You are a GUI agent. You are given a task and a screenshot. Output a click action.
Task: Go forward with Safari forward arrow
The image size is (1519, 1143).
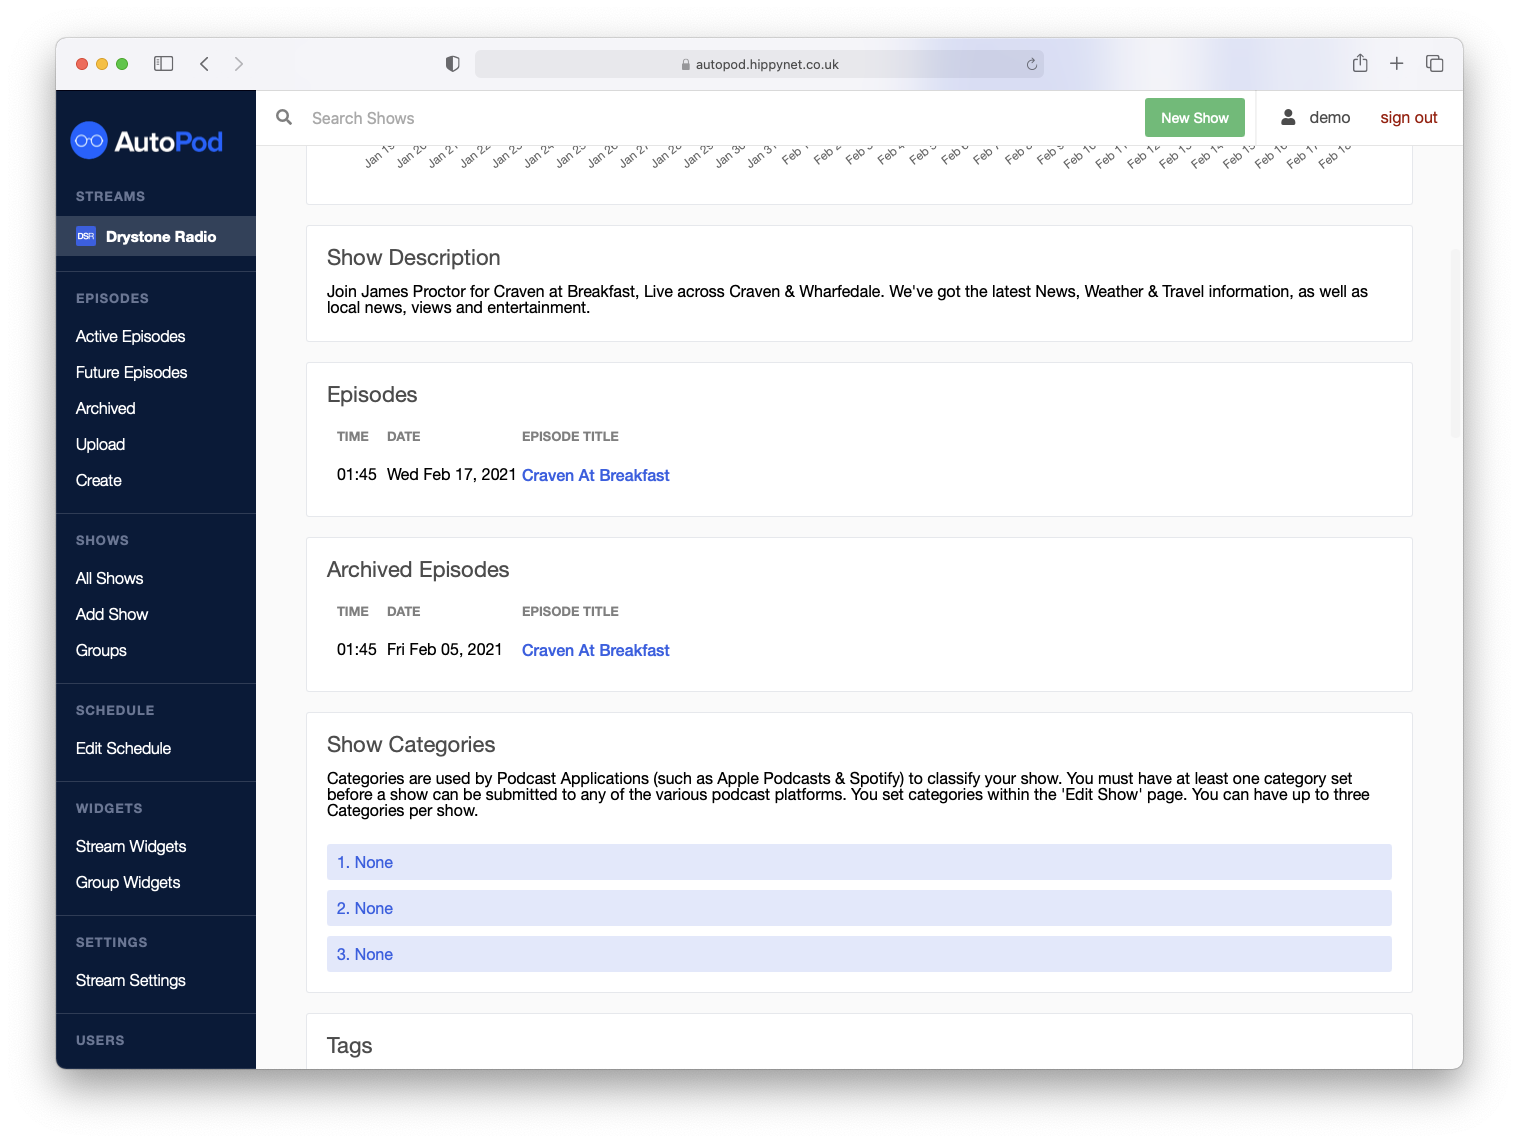click(x=238, y=64)
